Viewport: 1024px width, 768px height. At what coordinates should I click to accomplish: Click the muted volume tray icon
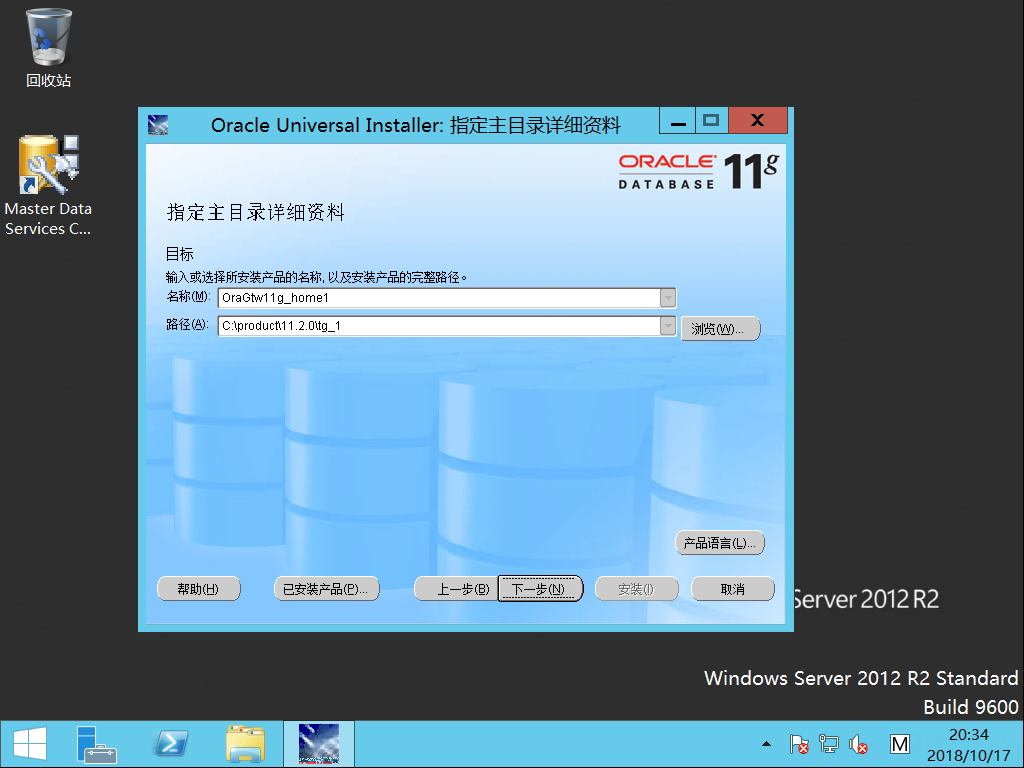click(858, 744)
